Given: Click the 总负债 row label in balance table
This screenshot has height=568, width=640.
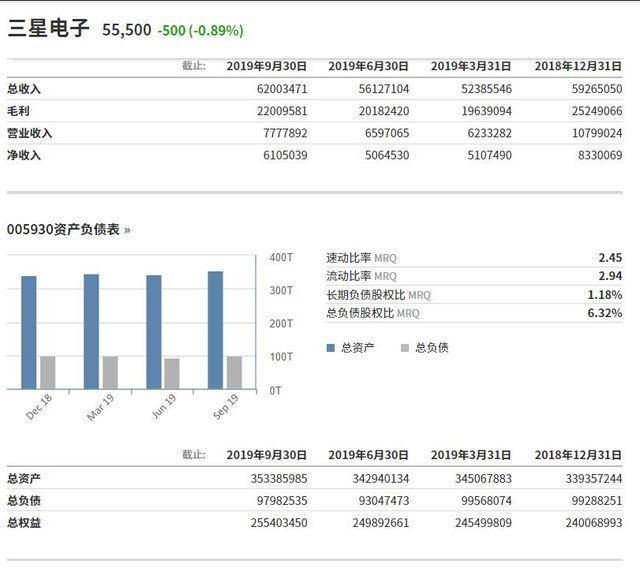Looking at the screenshot, I should (24, 501).
